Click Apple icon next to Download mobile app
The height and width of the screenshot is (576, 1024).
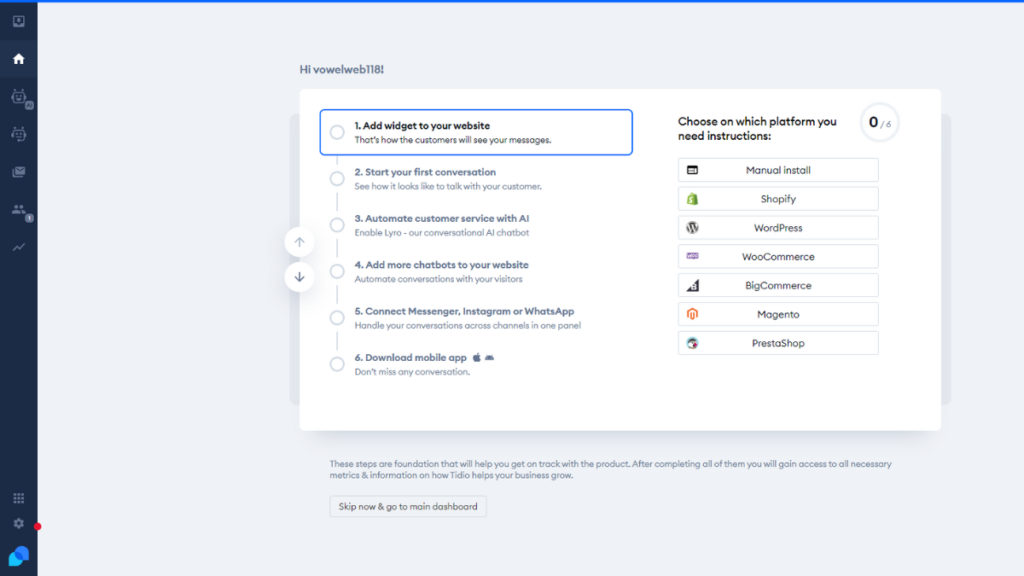(x=477, y=357)
